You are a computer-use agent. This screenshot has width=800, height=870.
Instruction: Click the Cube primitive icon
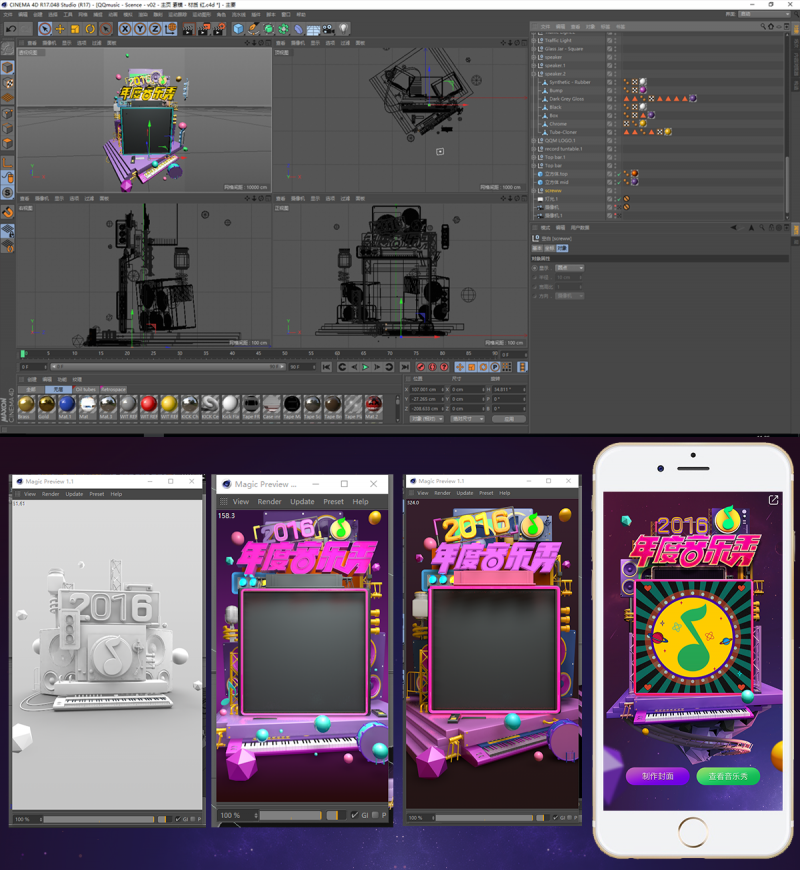click(239, 29)
